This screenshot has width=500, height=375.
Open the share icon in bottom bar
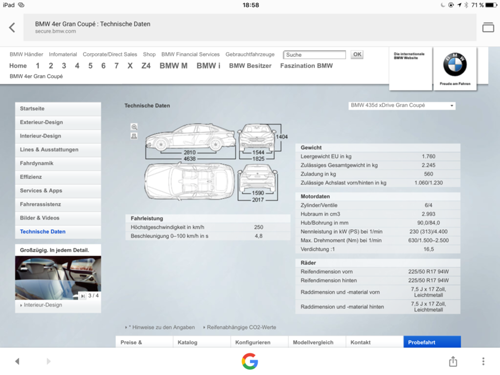pos(453,361)
